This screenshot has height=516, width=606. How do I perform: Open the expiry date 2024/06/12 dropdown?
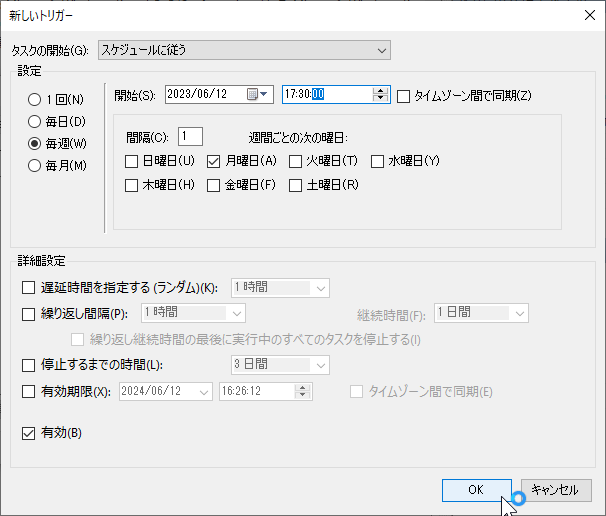click(166, 392)
